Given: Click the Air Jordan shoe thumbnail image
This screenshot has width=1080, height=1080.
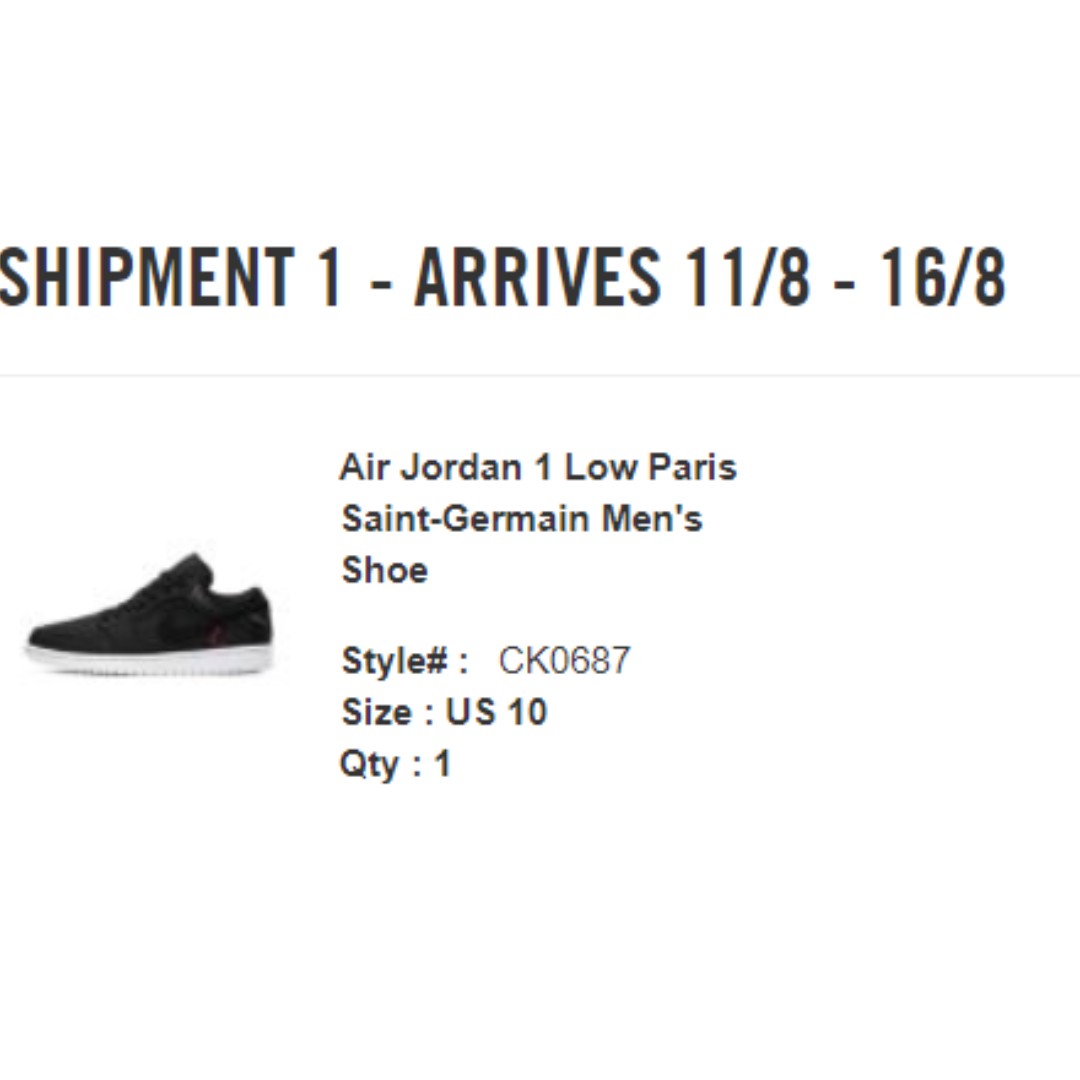Looking at the screenshot, I should [150, 614].
